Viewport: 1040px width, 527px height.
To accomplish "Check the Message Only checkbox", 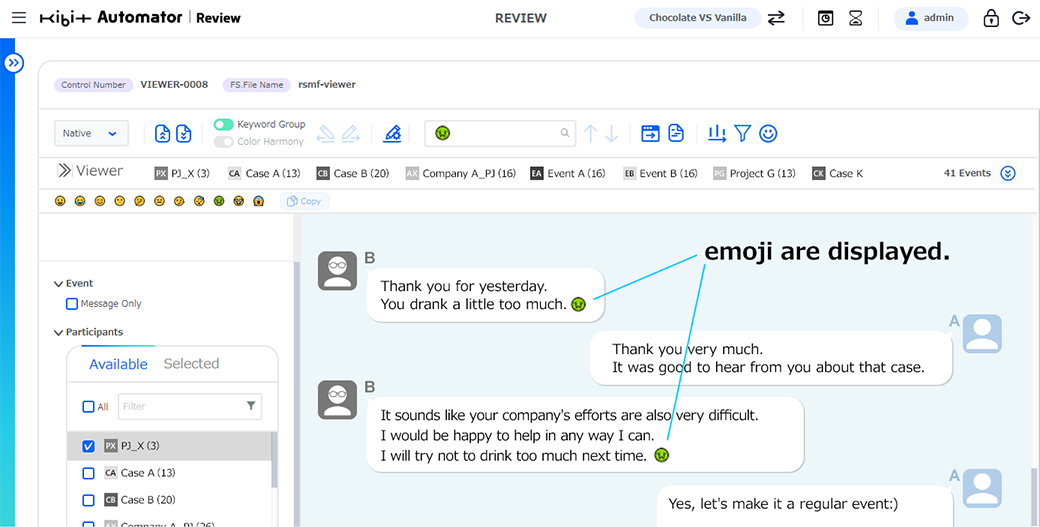I will click(x=72, y=304).
